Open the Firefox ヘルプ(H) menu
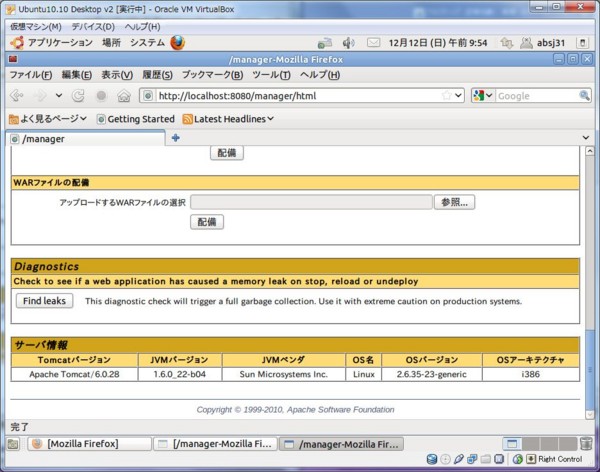Screen dimensions: 600x472 [x=320, y=75]
